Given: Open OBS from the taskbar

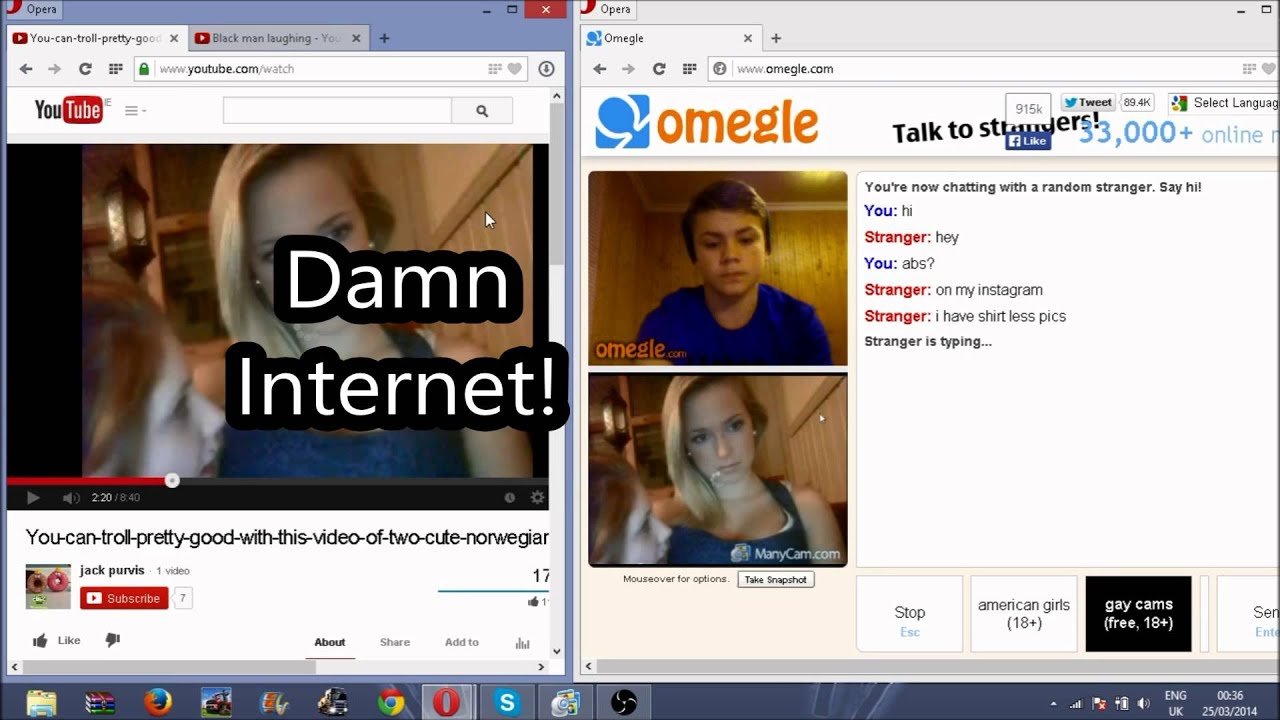Looking at the screenshot, I should (x=624, y=703).
